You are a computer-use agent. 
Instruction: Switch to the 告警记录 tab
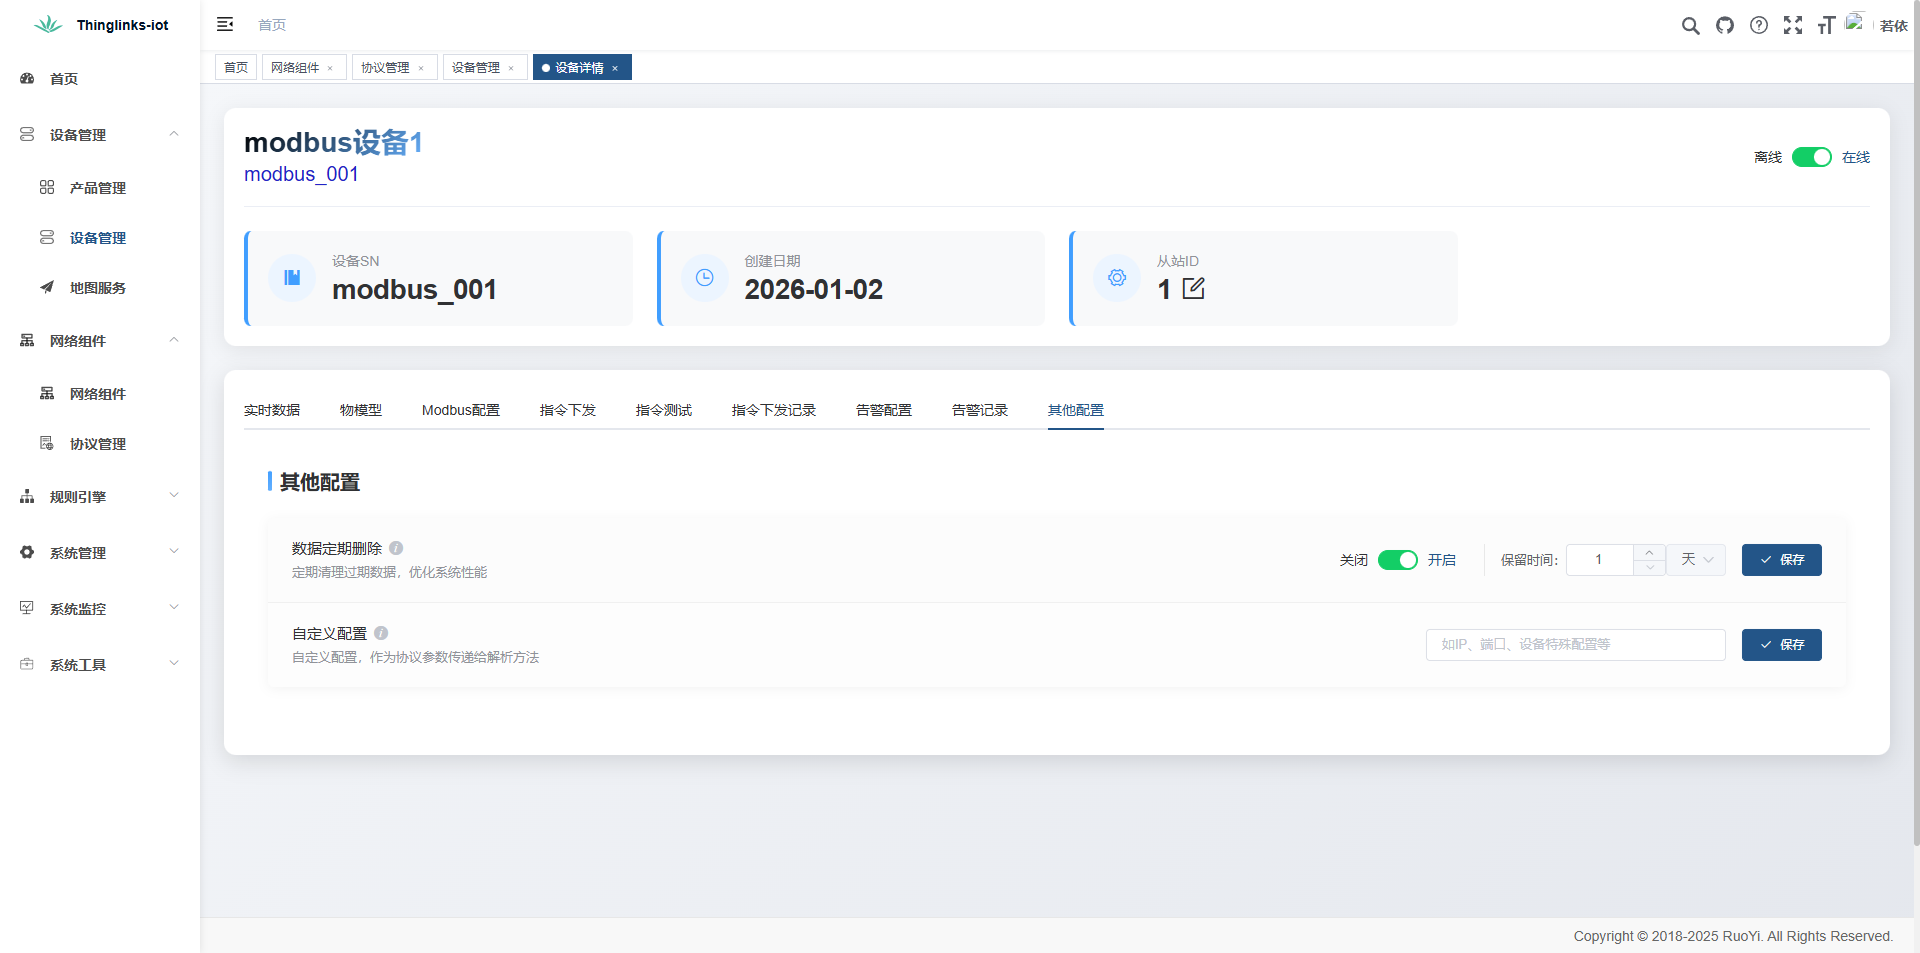(979, 410)
